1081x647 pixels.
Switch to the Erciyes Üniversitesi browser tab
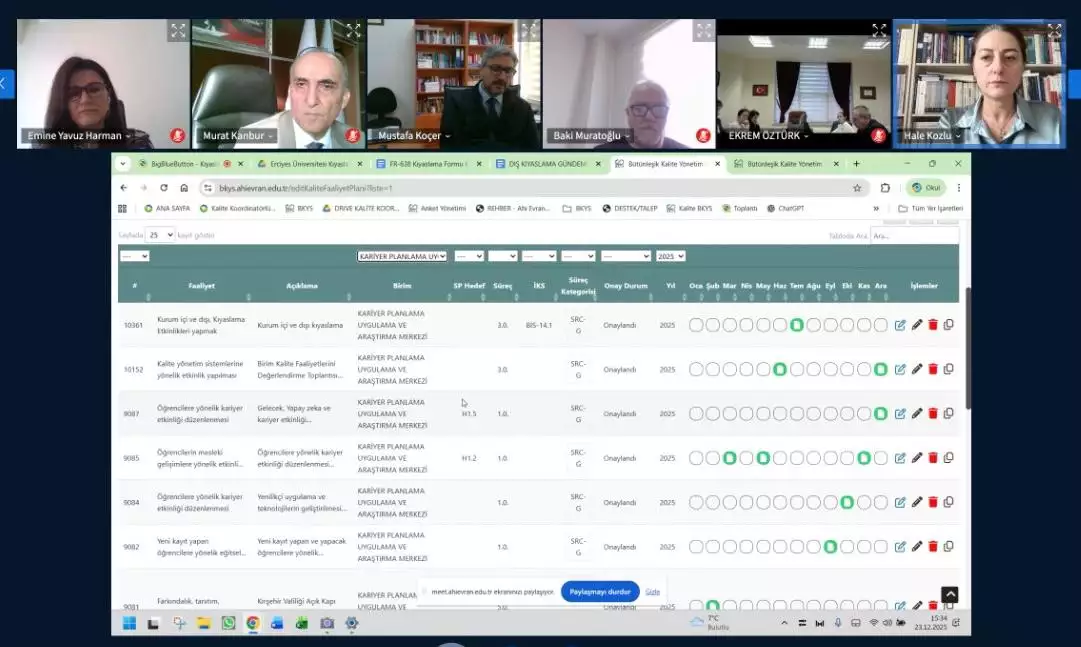[303, 164]
